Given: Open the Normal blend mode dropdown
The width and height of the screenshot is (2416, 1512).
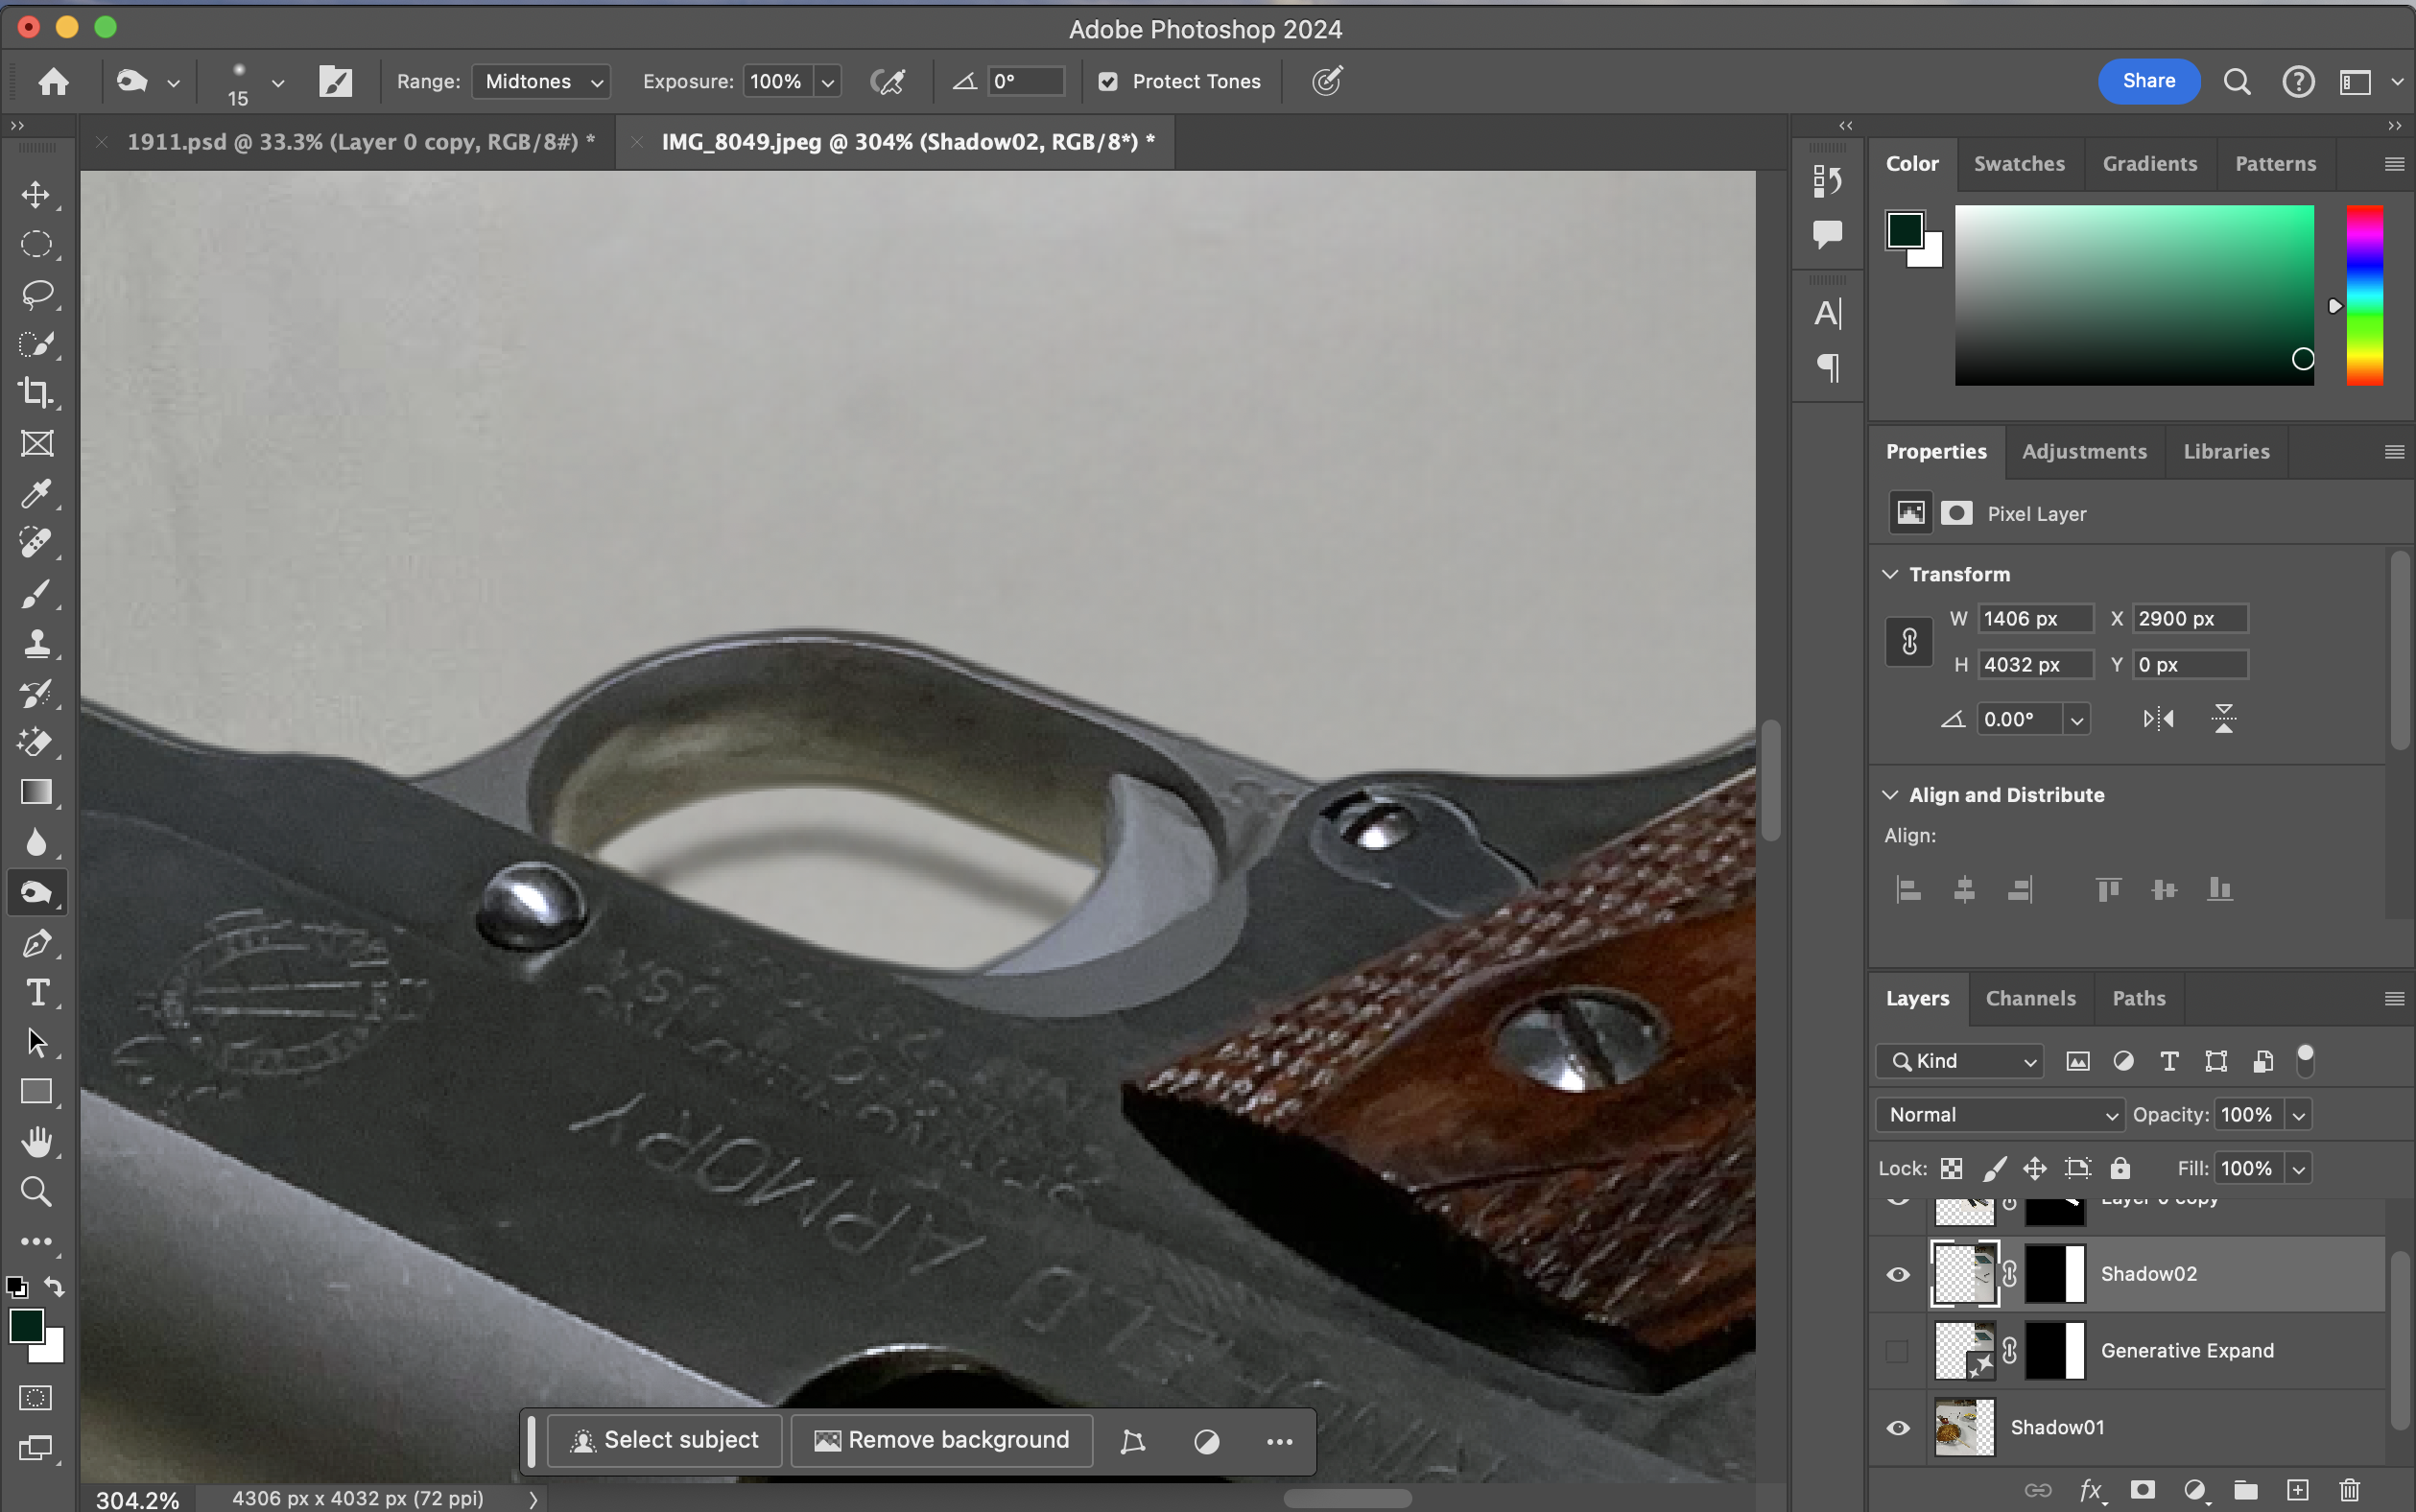Looking at the screenshot, I should point(2000,1115).
